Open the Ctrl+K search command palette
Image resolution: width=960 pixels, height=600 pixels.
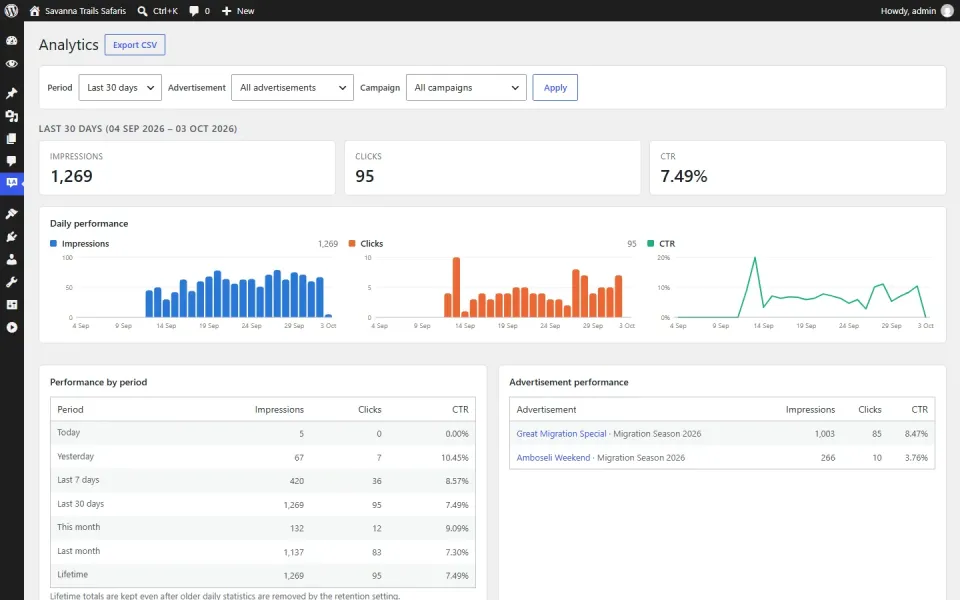coord(157,11)
